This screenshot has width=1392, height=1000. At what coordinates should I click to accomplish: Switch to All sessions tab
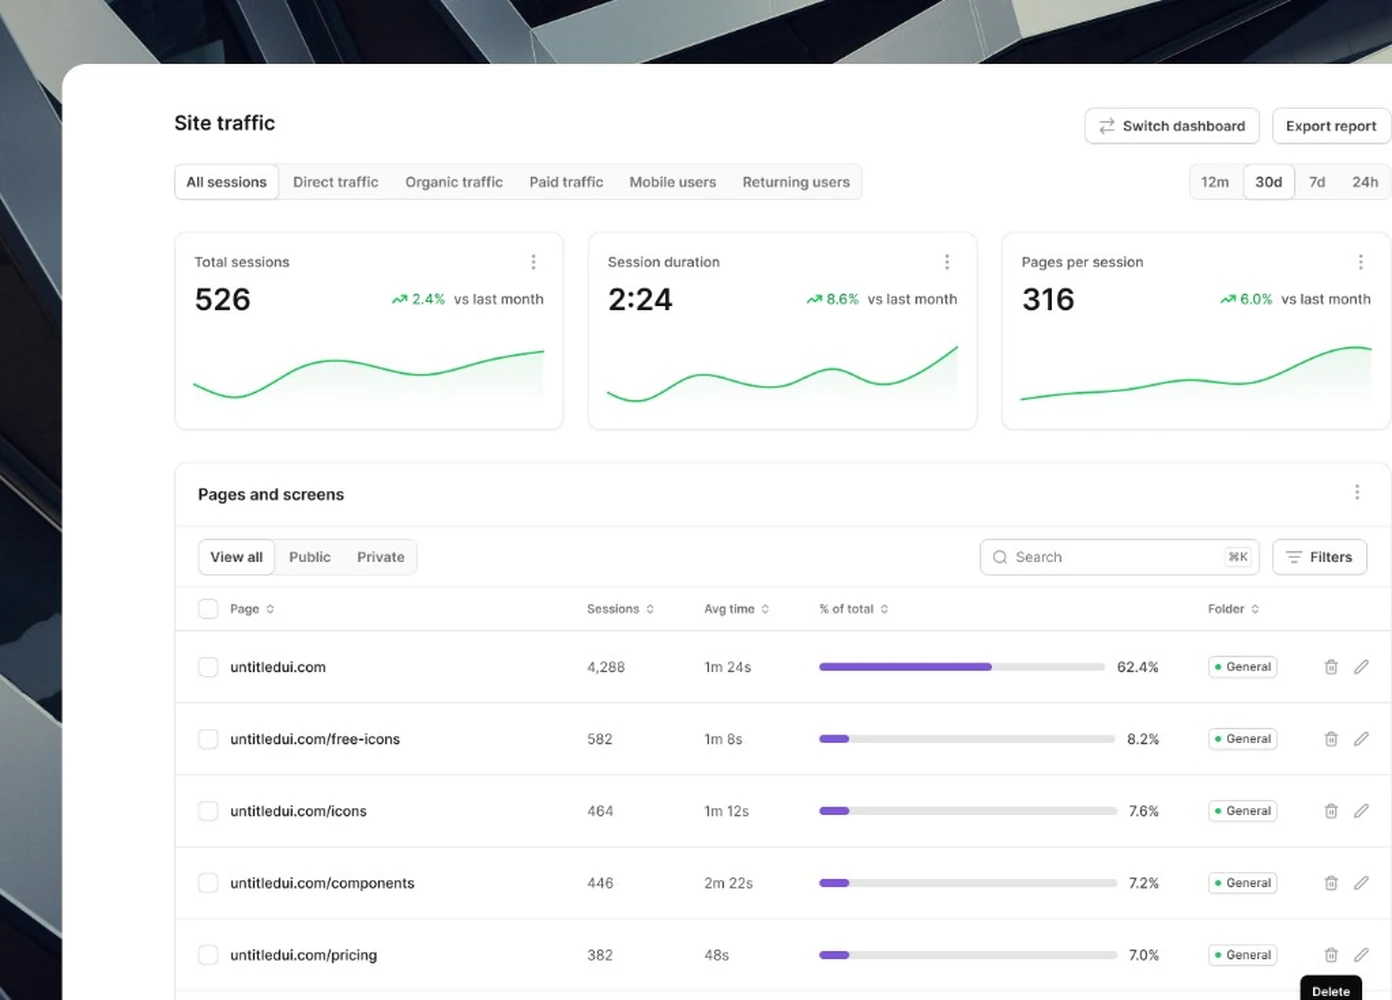pyautogui.click(x=227, y=182)
